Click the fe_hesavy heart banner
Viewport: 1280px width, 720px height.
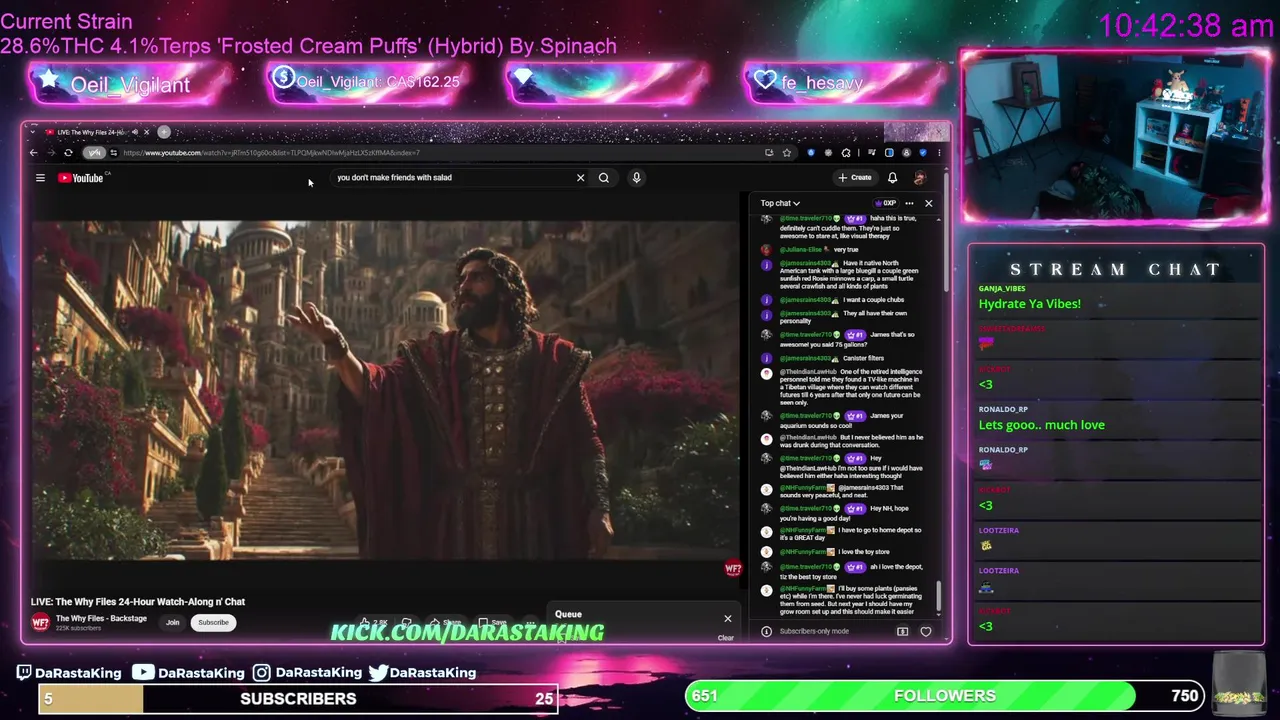[843, 83]
